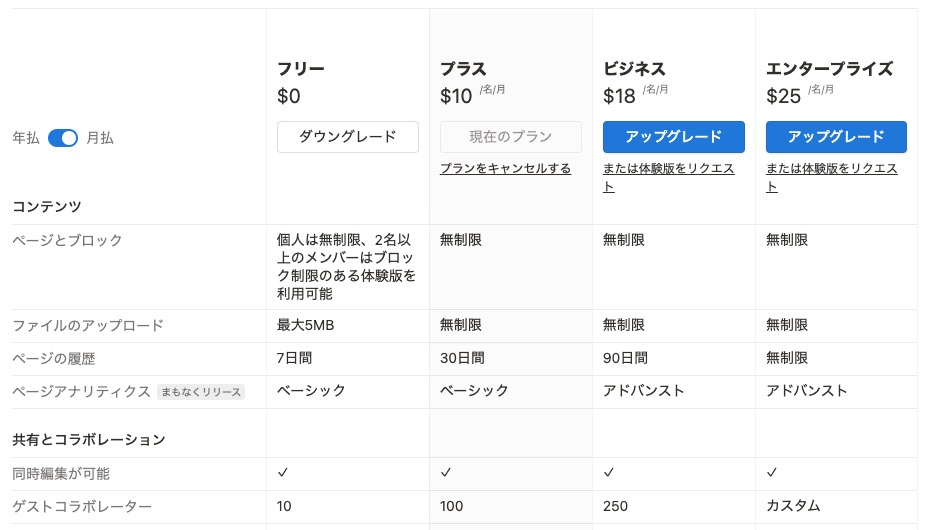Click the まもなくリリース badge
Image resolution: width=928 pixels, height=530 pixels.
pyautogui.click(x=201, y=392)
